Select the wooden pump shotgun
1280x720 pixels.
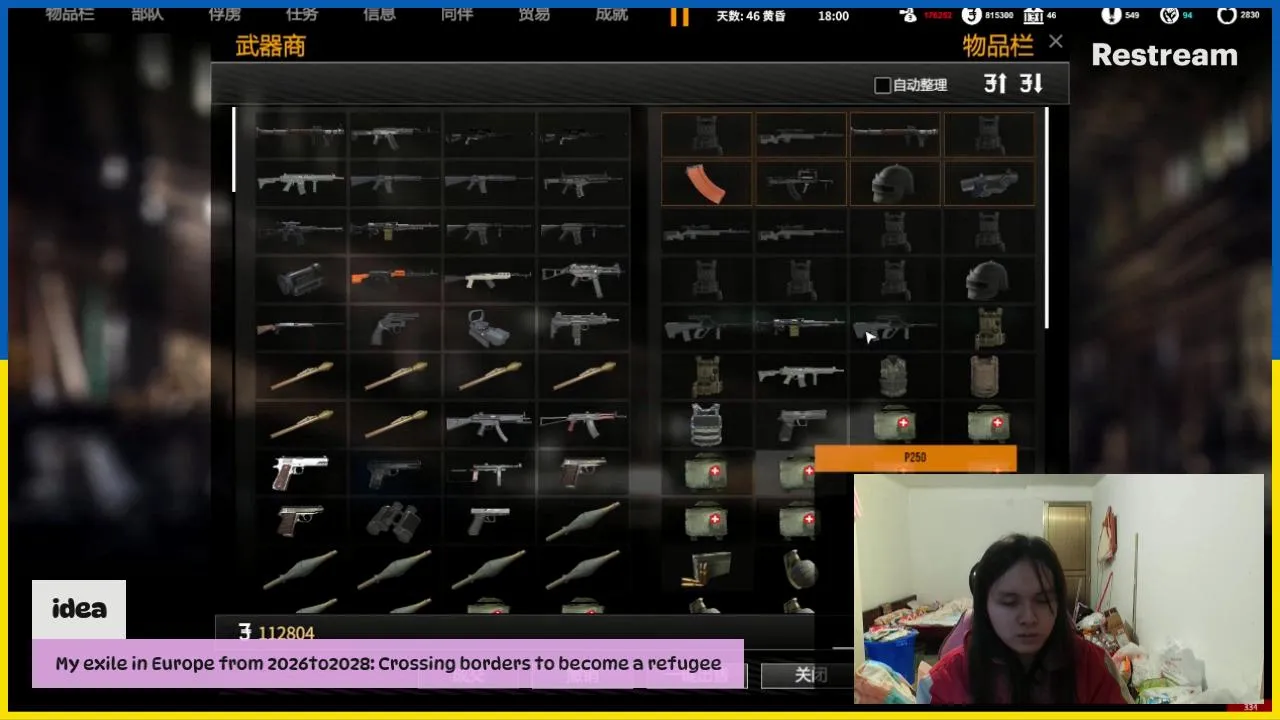click(x=299, y=326)
